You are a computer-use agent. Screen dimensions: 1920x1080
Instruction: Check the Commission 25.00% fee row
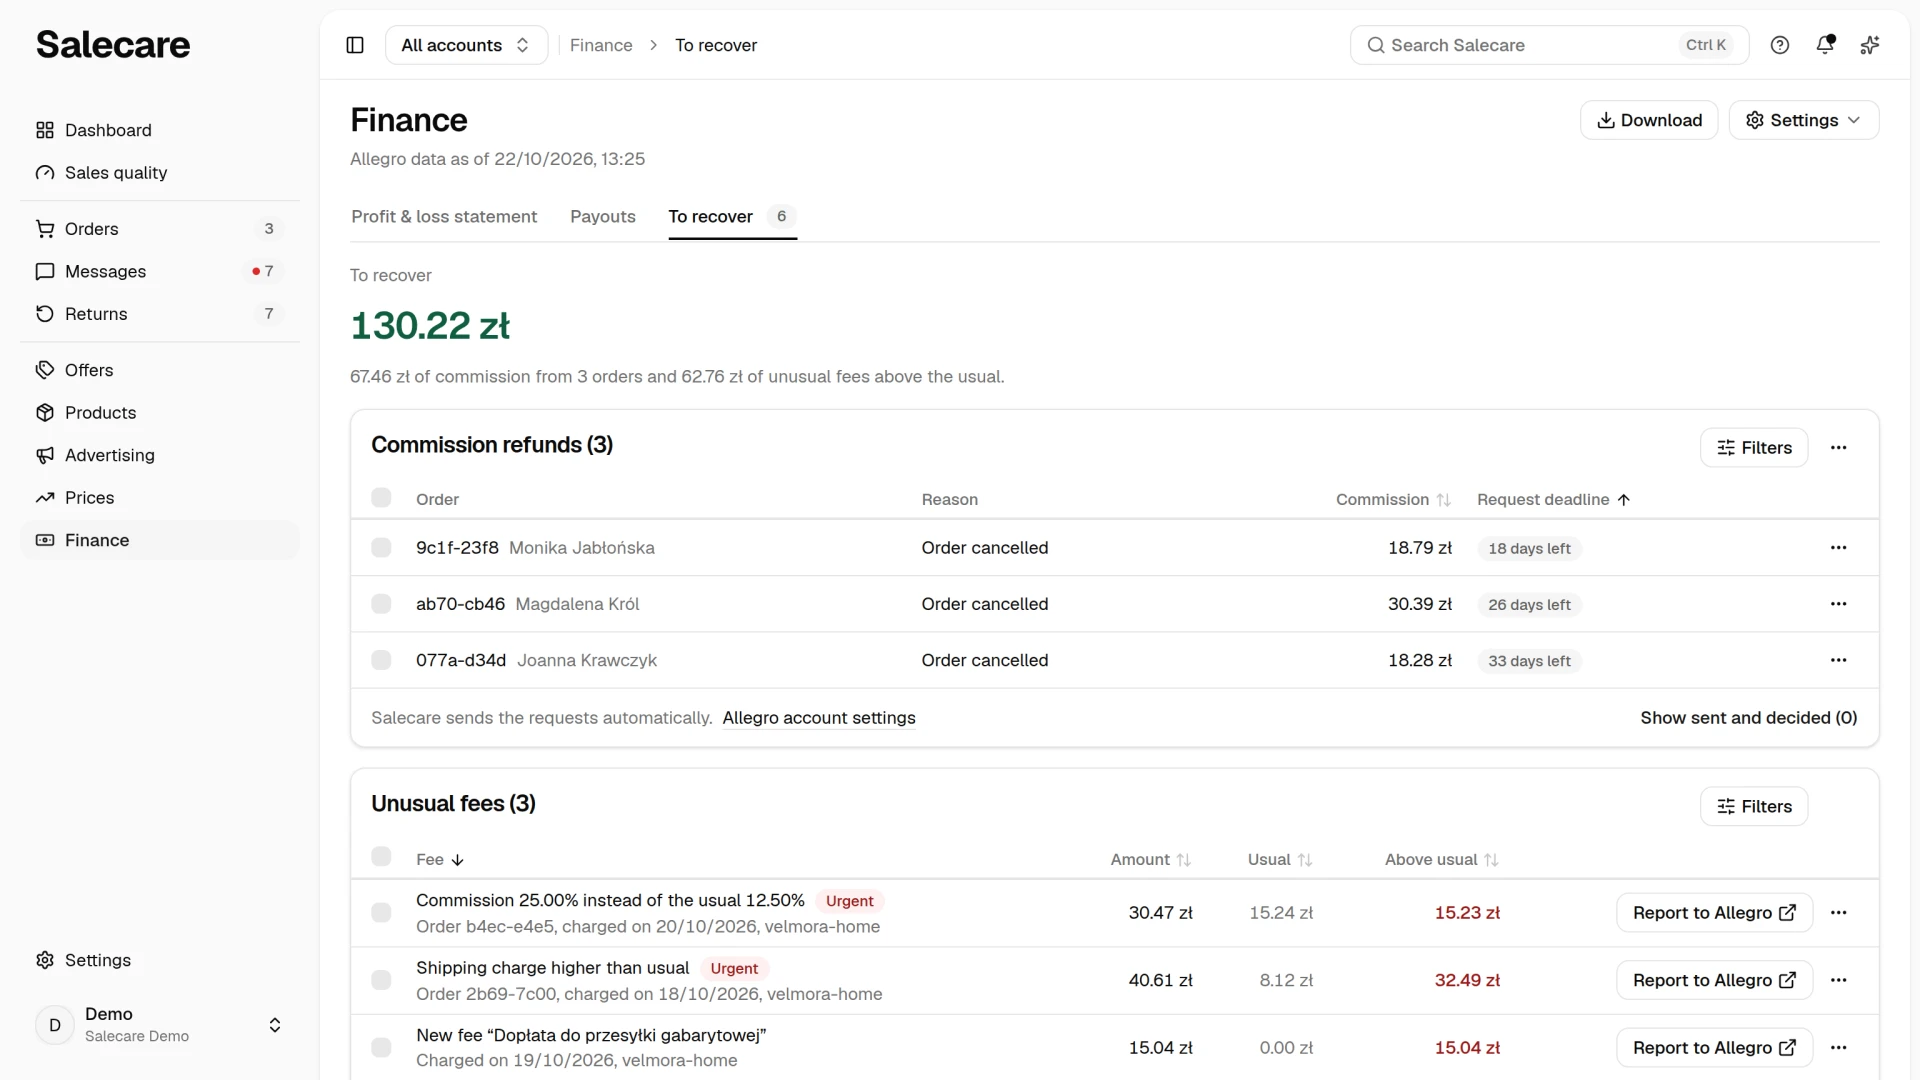pos(381,913)
